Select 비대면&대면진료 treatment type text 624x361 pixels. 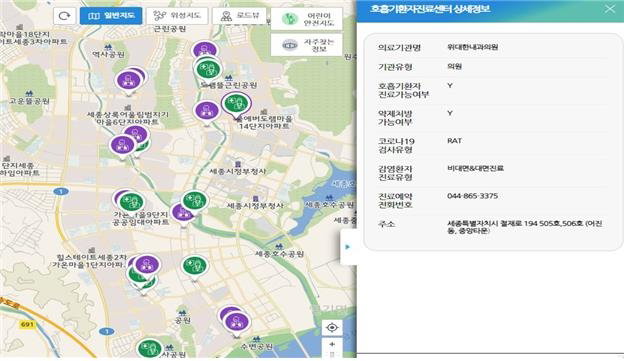coord(476,168)
